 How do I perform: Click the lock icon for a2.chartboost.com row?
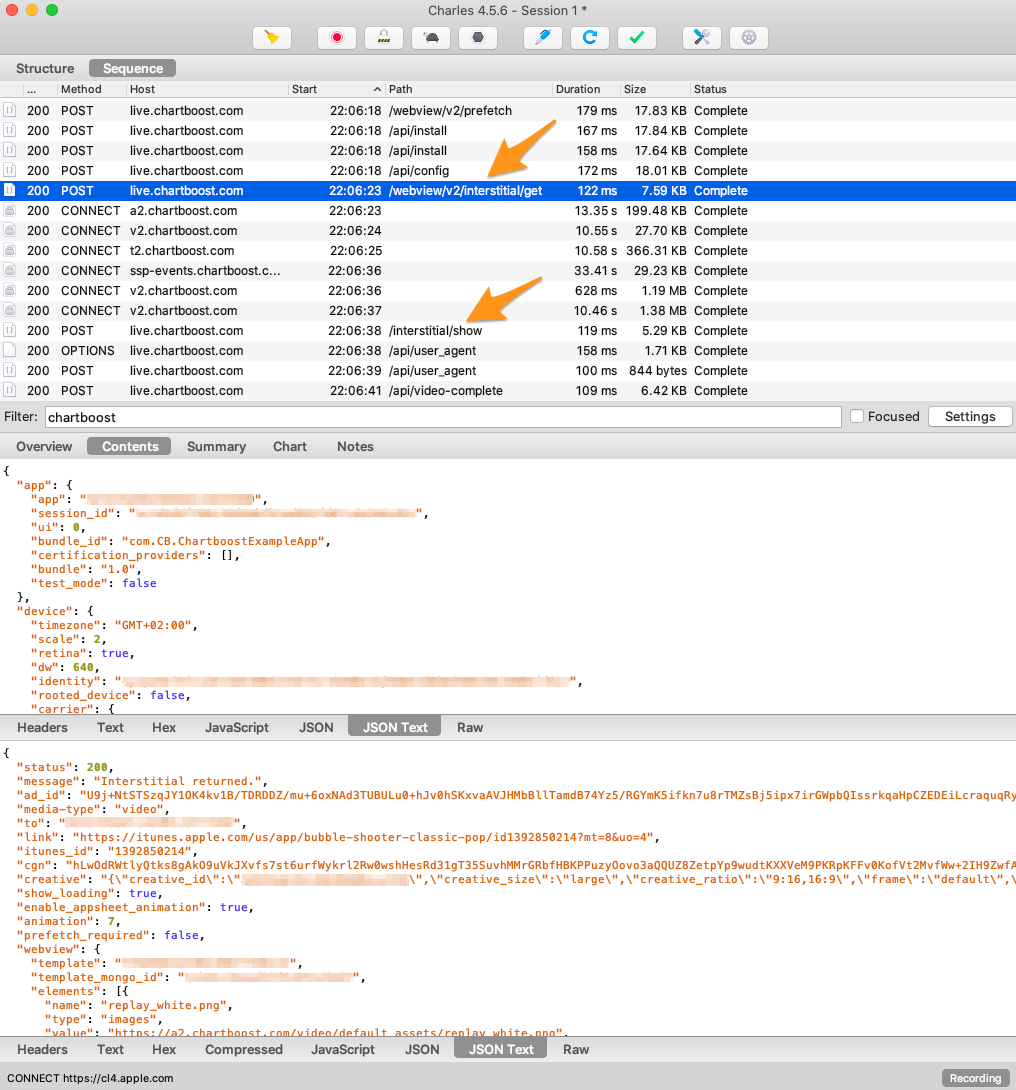10,211
